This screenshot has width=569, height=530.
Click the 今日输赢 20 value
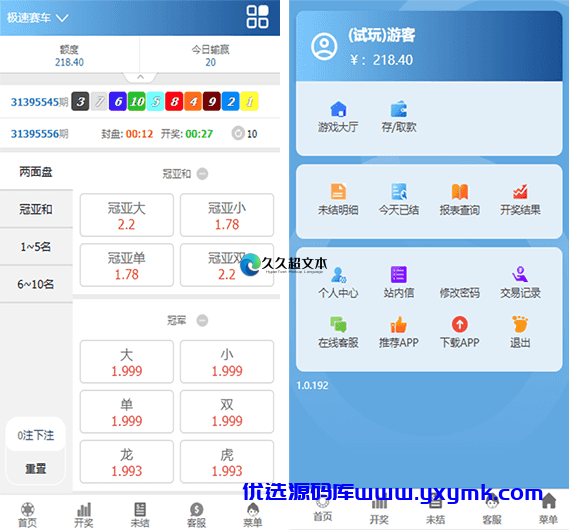coord(210,56)
